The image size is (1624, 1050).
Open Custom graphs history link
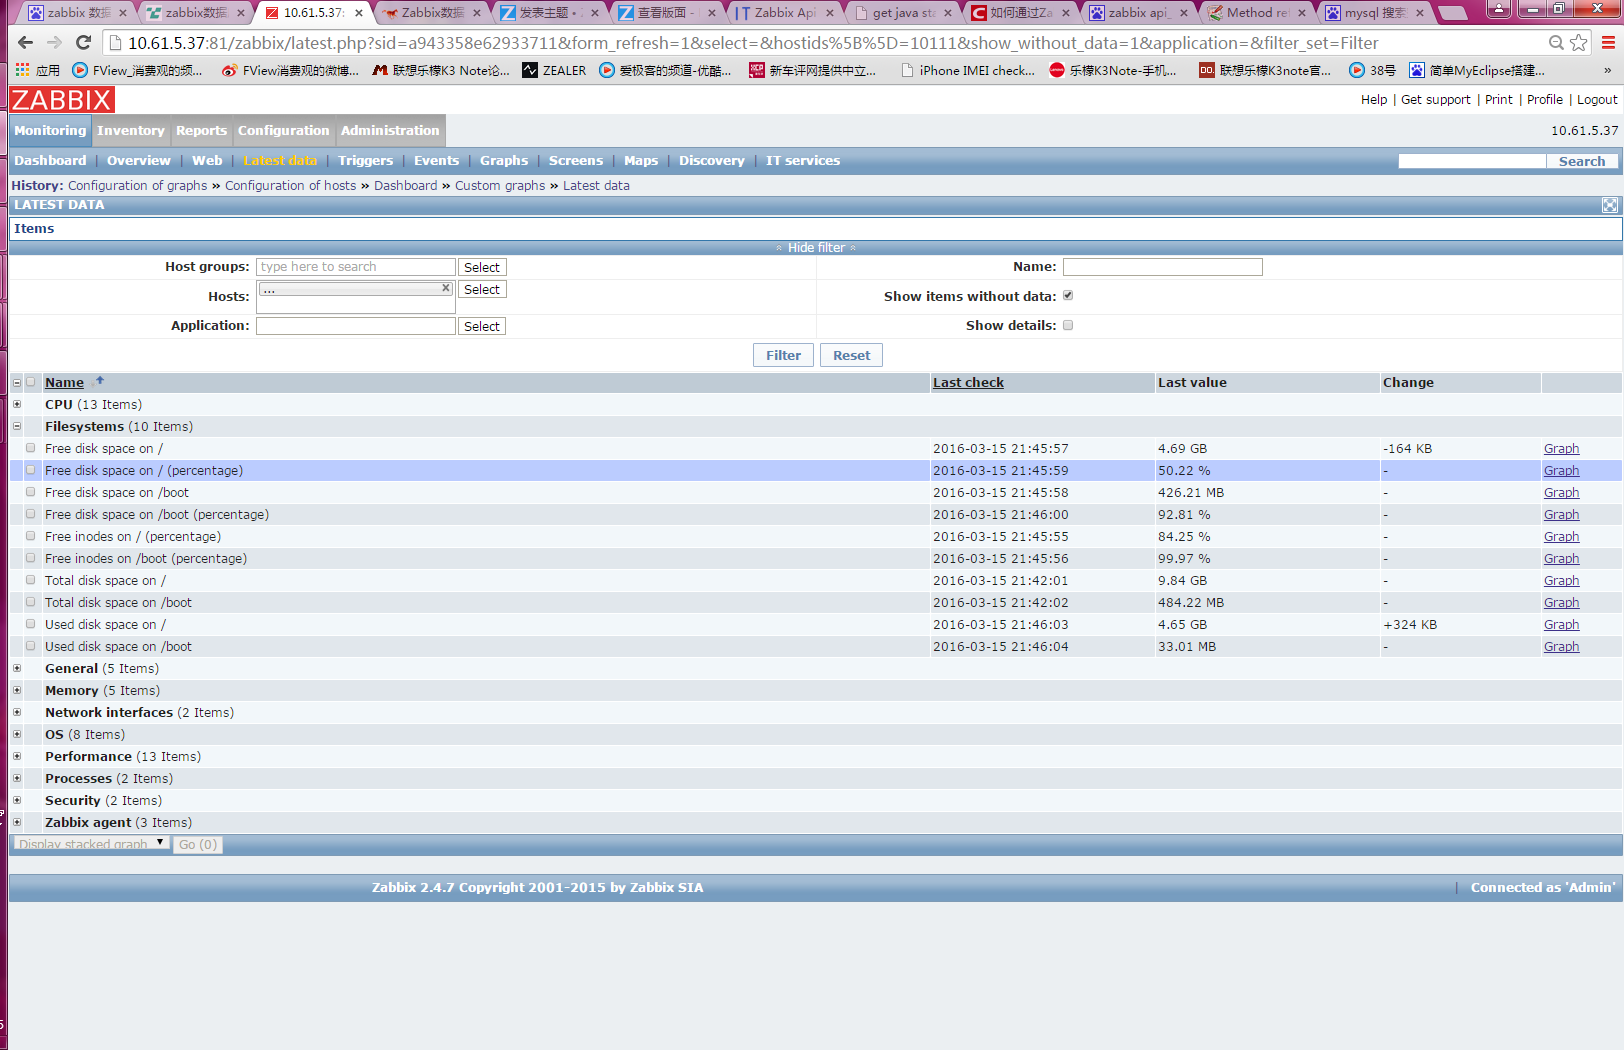click(x=500, y=185)
